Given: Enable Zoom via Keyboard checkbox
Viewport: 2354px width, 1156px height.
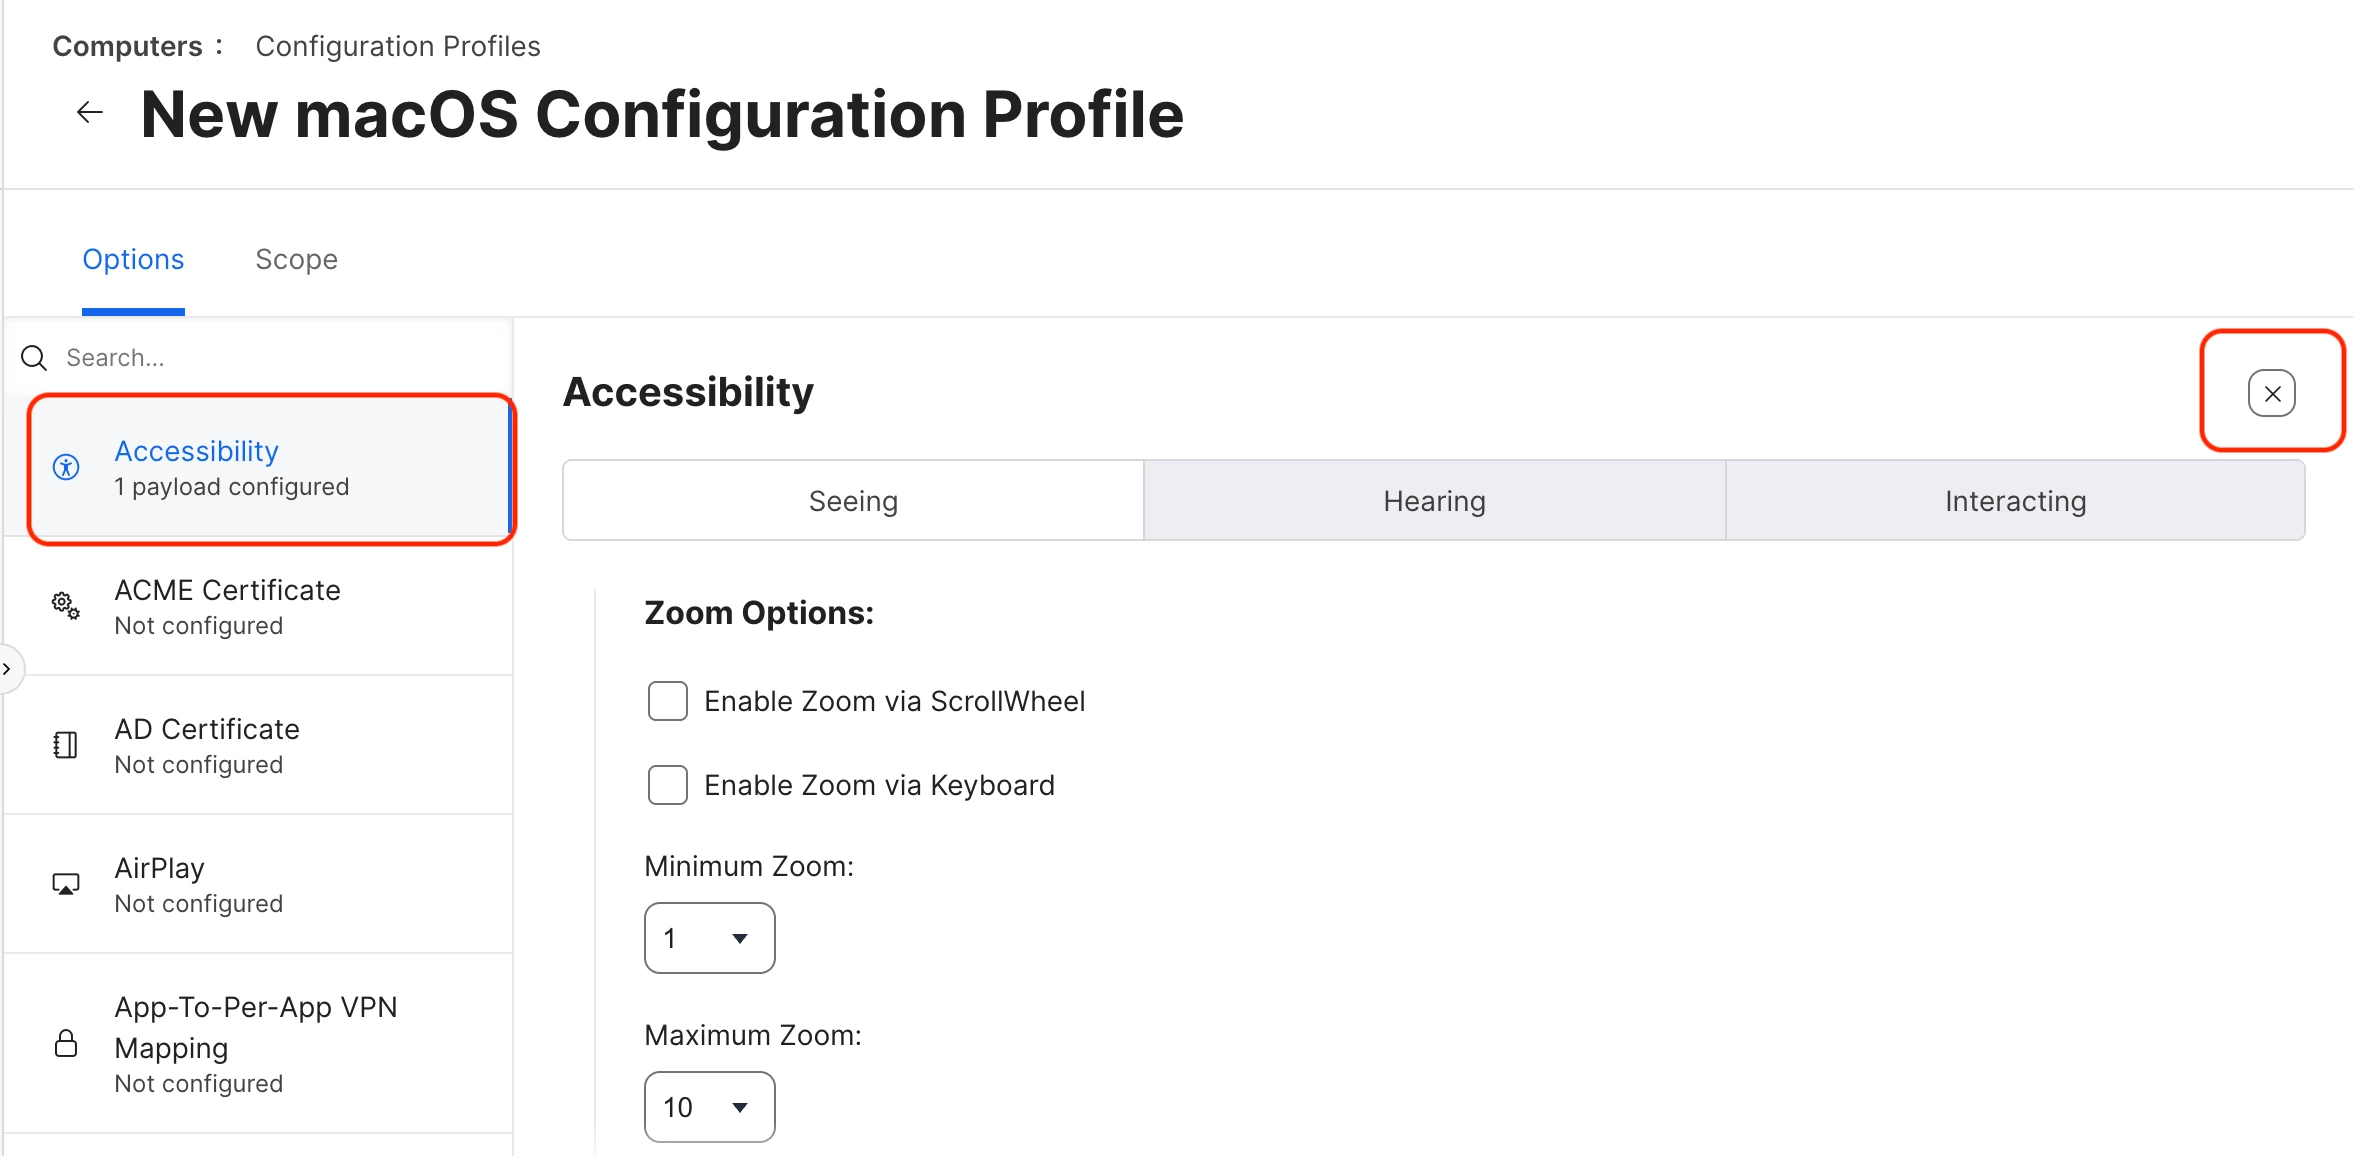Looking at the screenshot, I should tap(668, 785).
